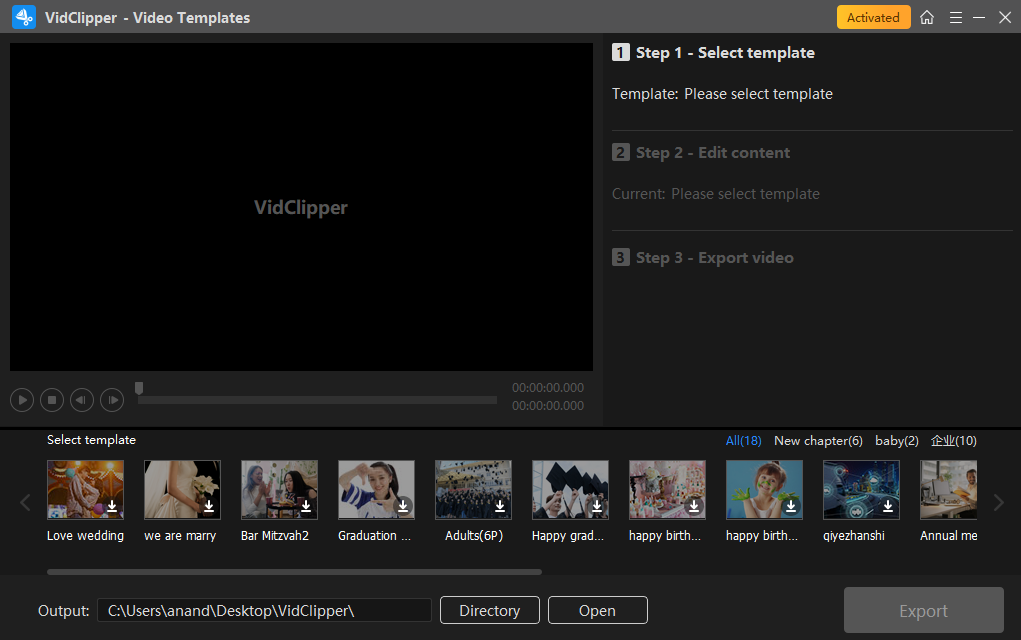Image resolution: width=1021 pixels, height=640 pixels.
Task: Step forward to the next frame
Action: (x=112, y=400)
